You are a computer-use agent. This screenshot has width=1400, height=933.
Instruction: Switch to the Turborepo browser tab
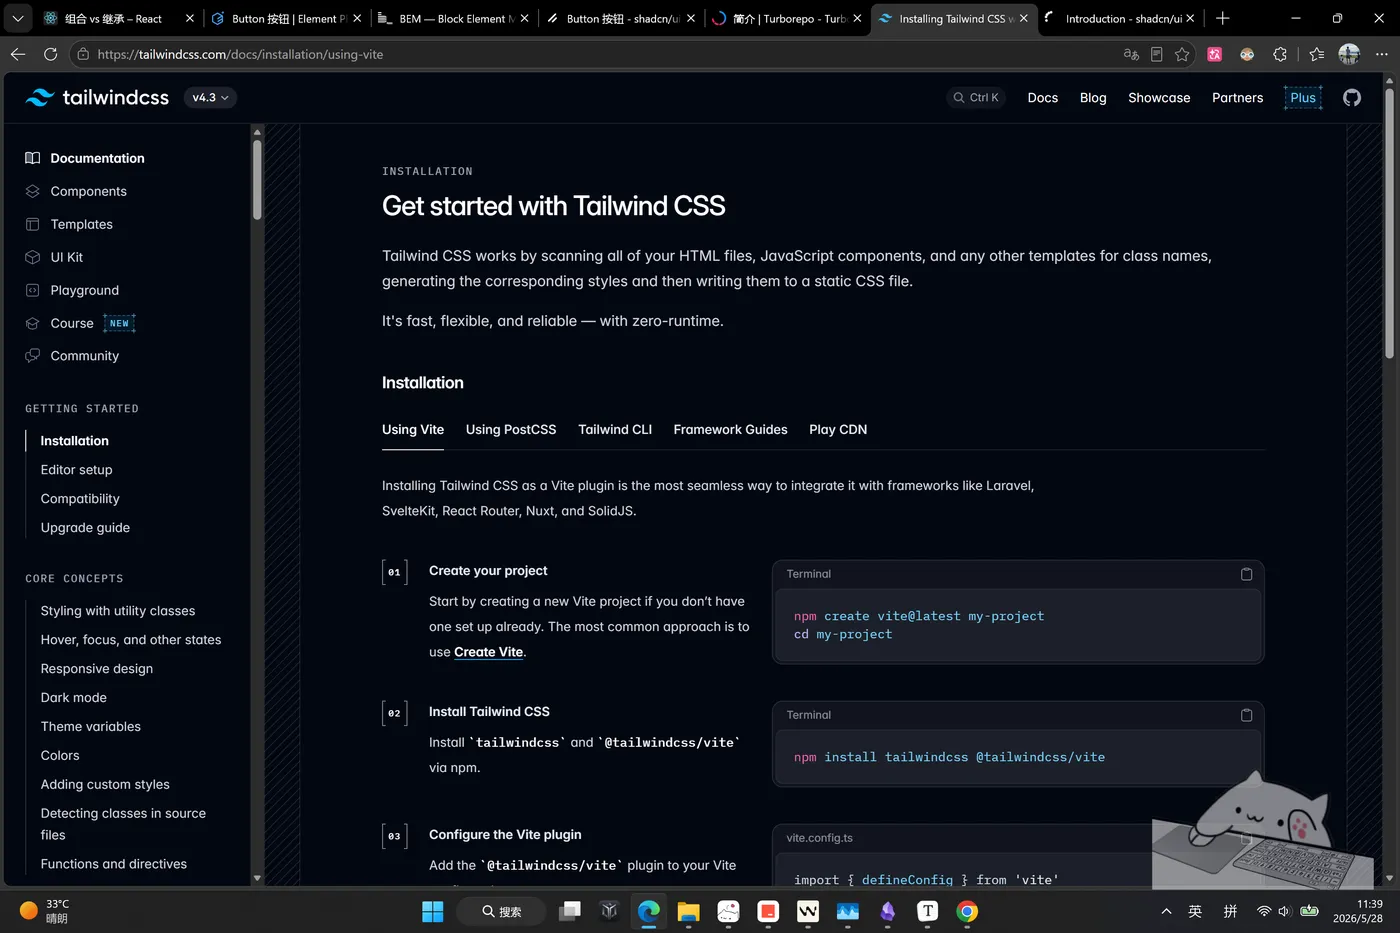[x=787, y=18]
